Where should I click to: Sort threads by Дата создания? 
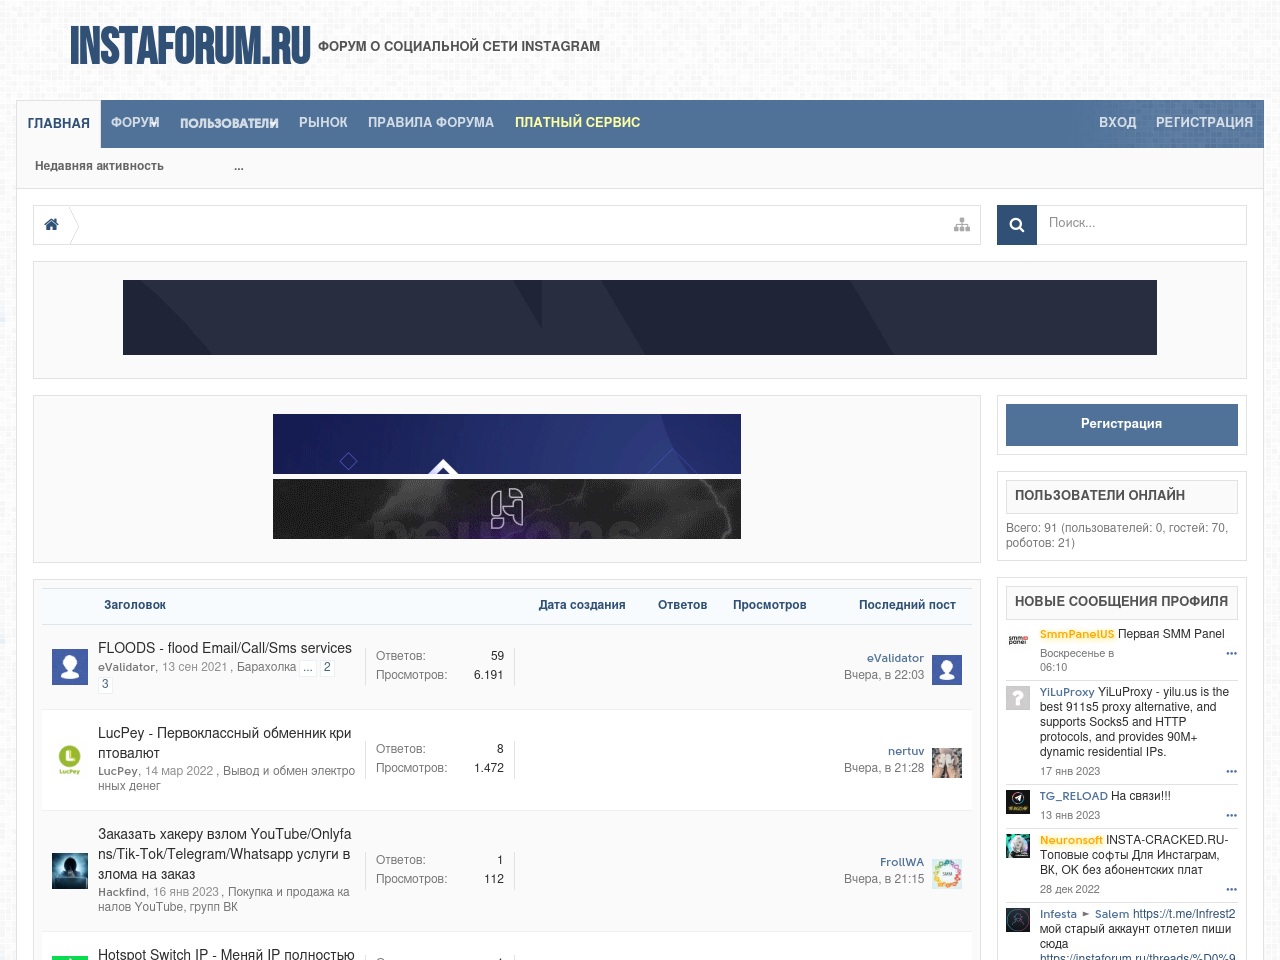tap(582, 605)
